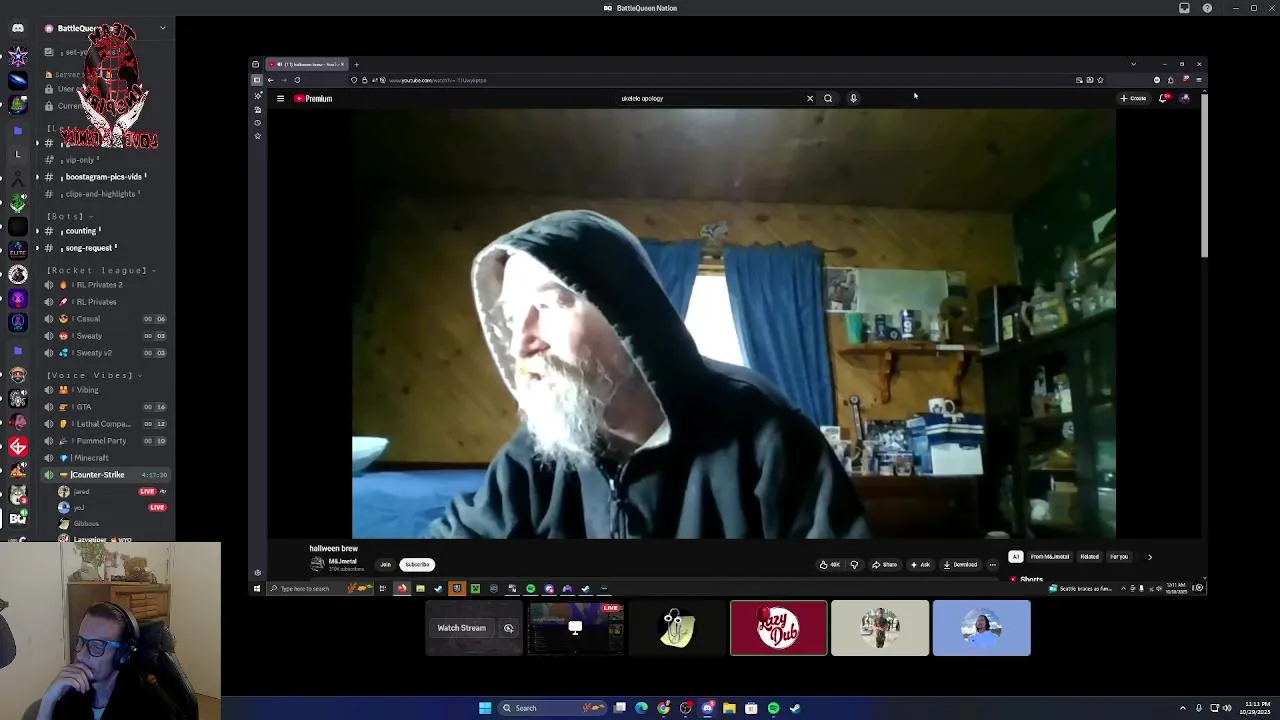Join Pummel Party voice channel
Viewport: 1280px width, 720px height.
tap(99, 441)
